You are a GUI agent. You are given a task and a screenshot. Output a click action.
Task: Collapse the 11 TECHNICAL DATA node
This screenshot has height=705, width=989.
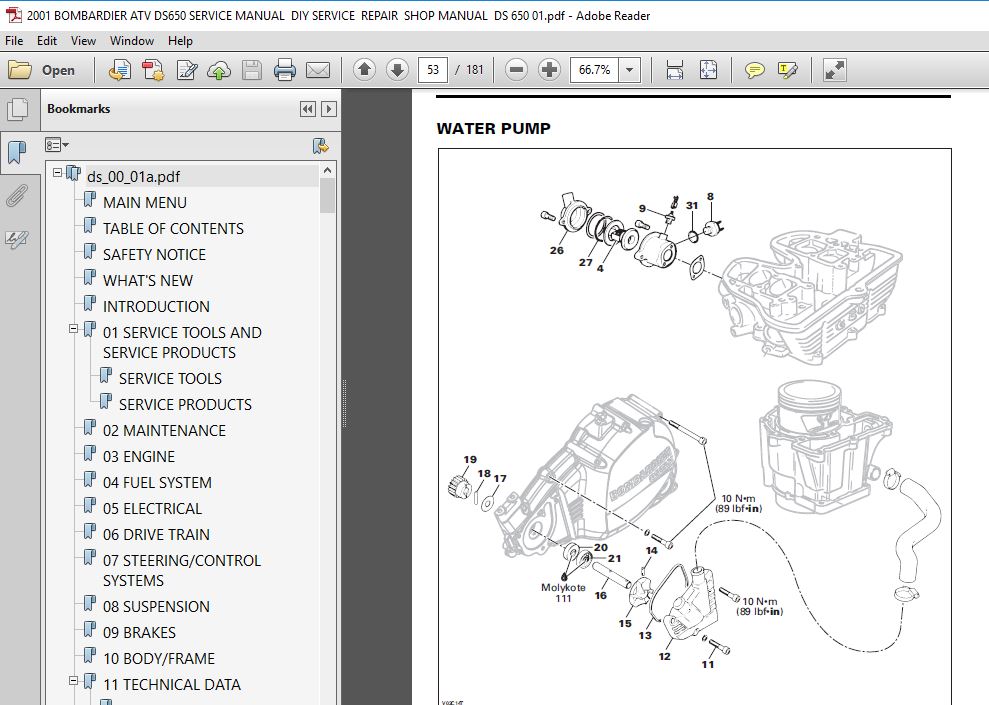pos(73,680)
